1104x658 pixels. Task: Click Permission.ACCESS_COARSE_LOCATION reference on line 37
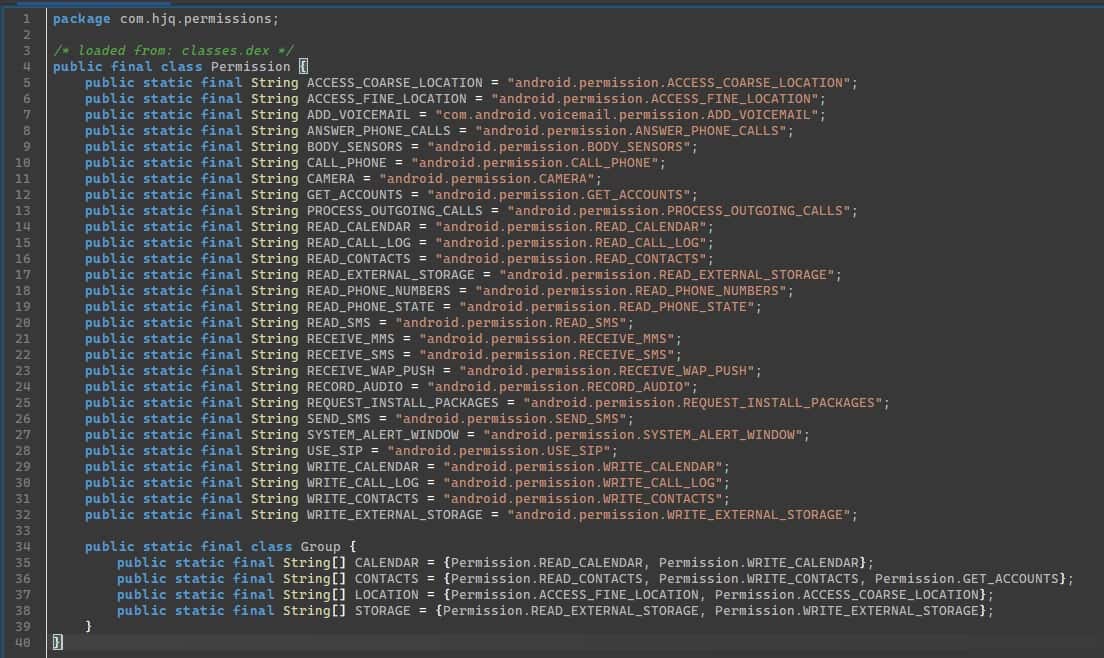pyautogui.click(x=847, y=595)
